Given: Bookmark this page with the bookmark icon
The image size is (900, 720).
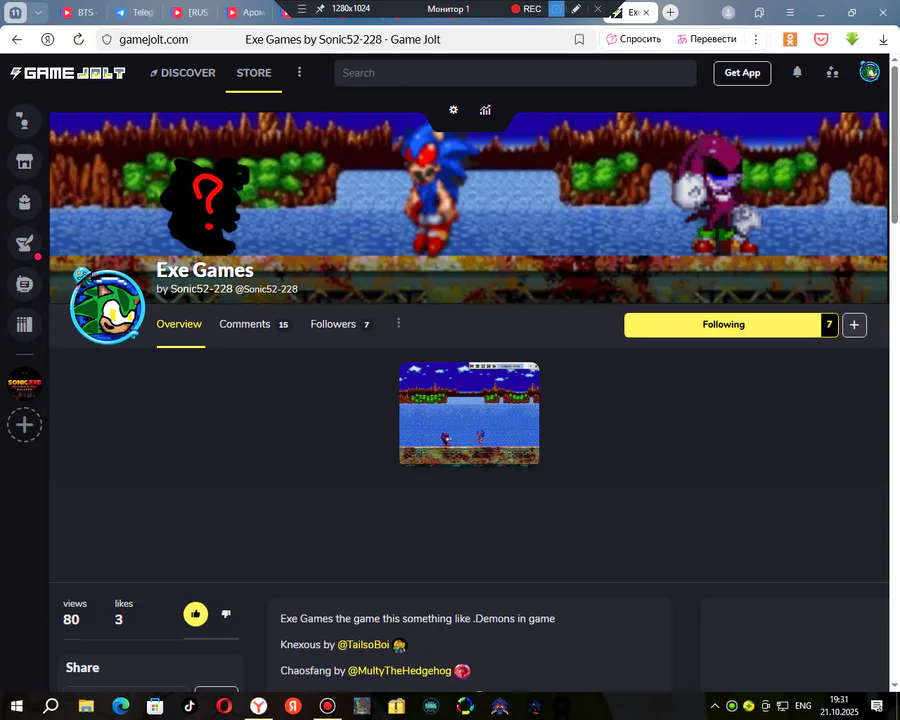Looking at the screenshot, I should point(579,40).
